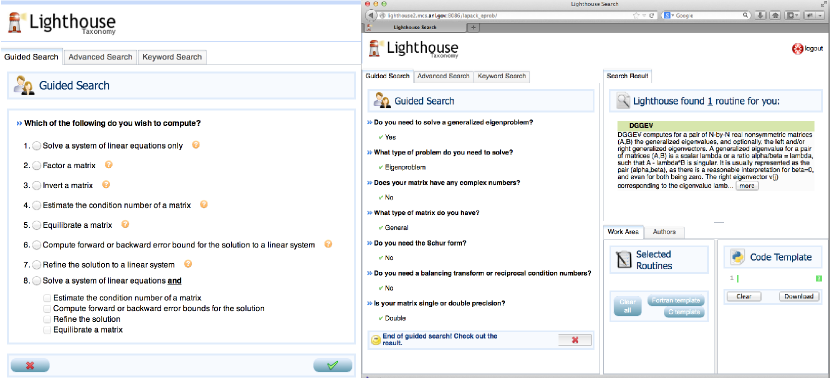Open the search engine dropdown in Google box
Screen dimensions: 830x378
click(672, 15)
